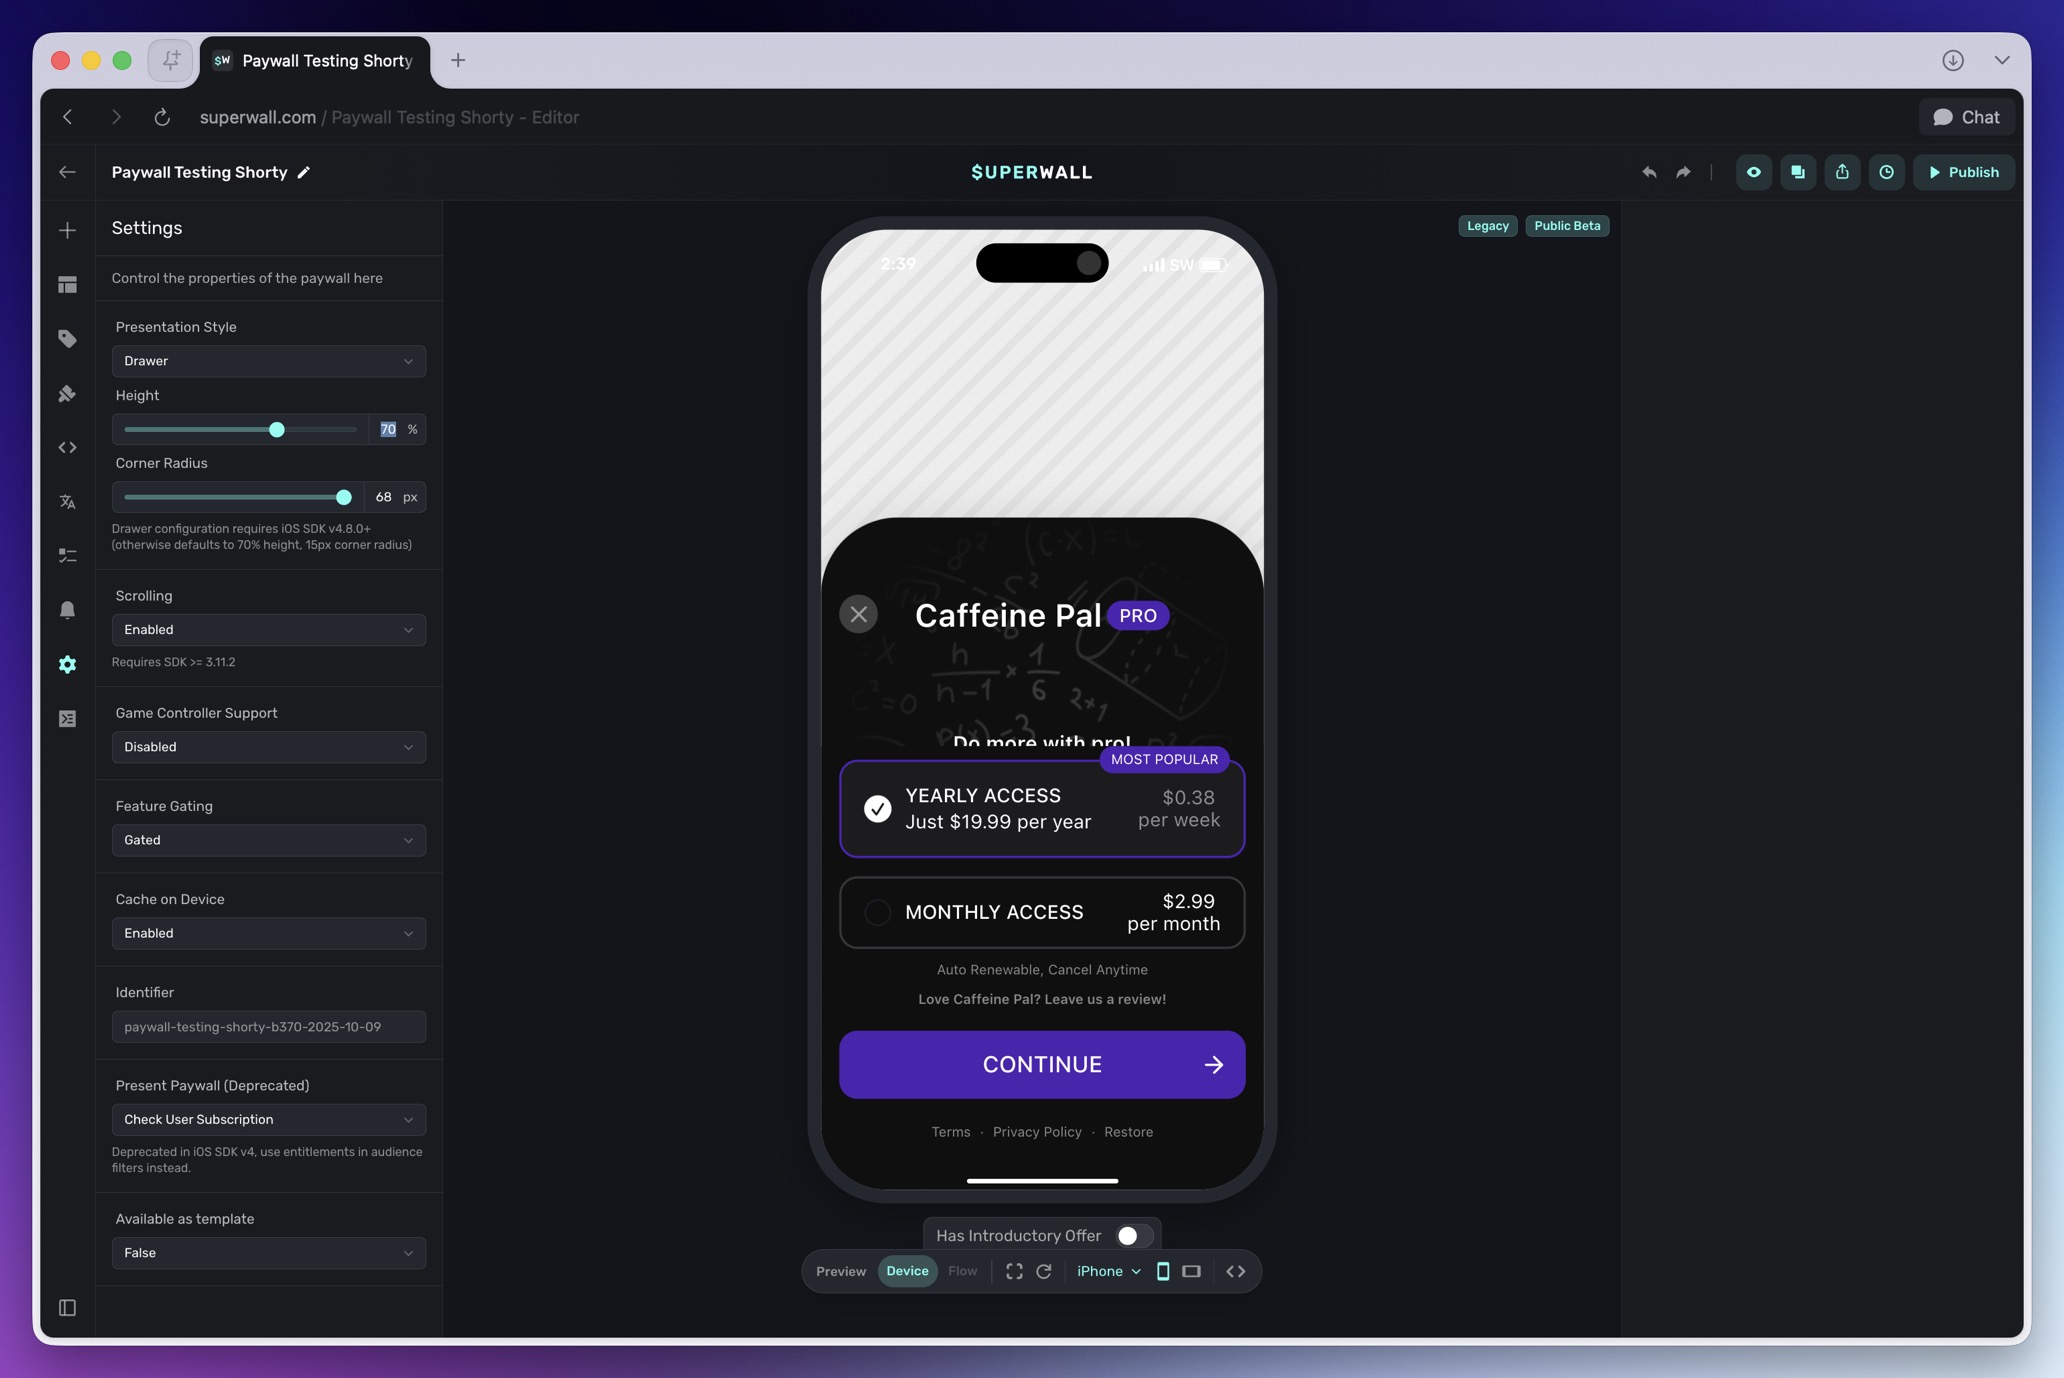Switch to Flow mode tab

(x=962, y=1271)
